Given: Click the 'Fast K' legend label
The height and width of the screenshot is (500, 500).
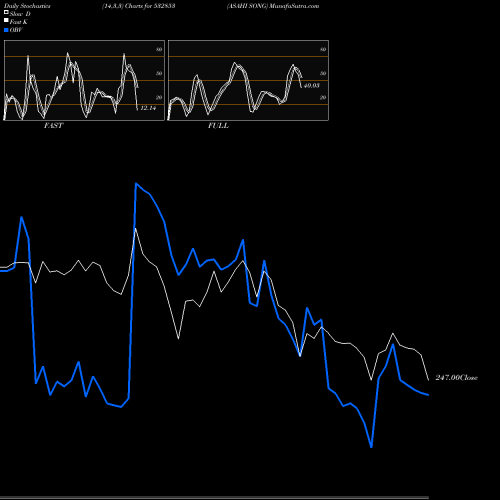Looking at the screenshot, I should (x=19, y=22).
